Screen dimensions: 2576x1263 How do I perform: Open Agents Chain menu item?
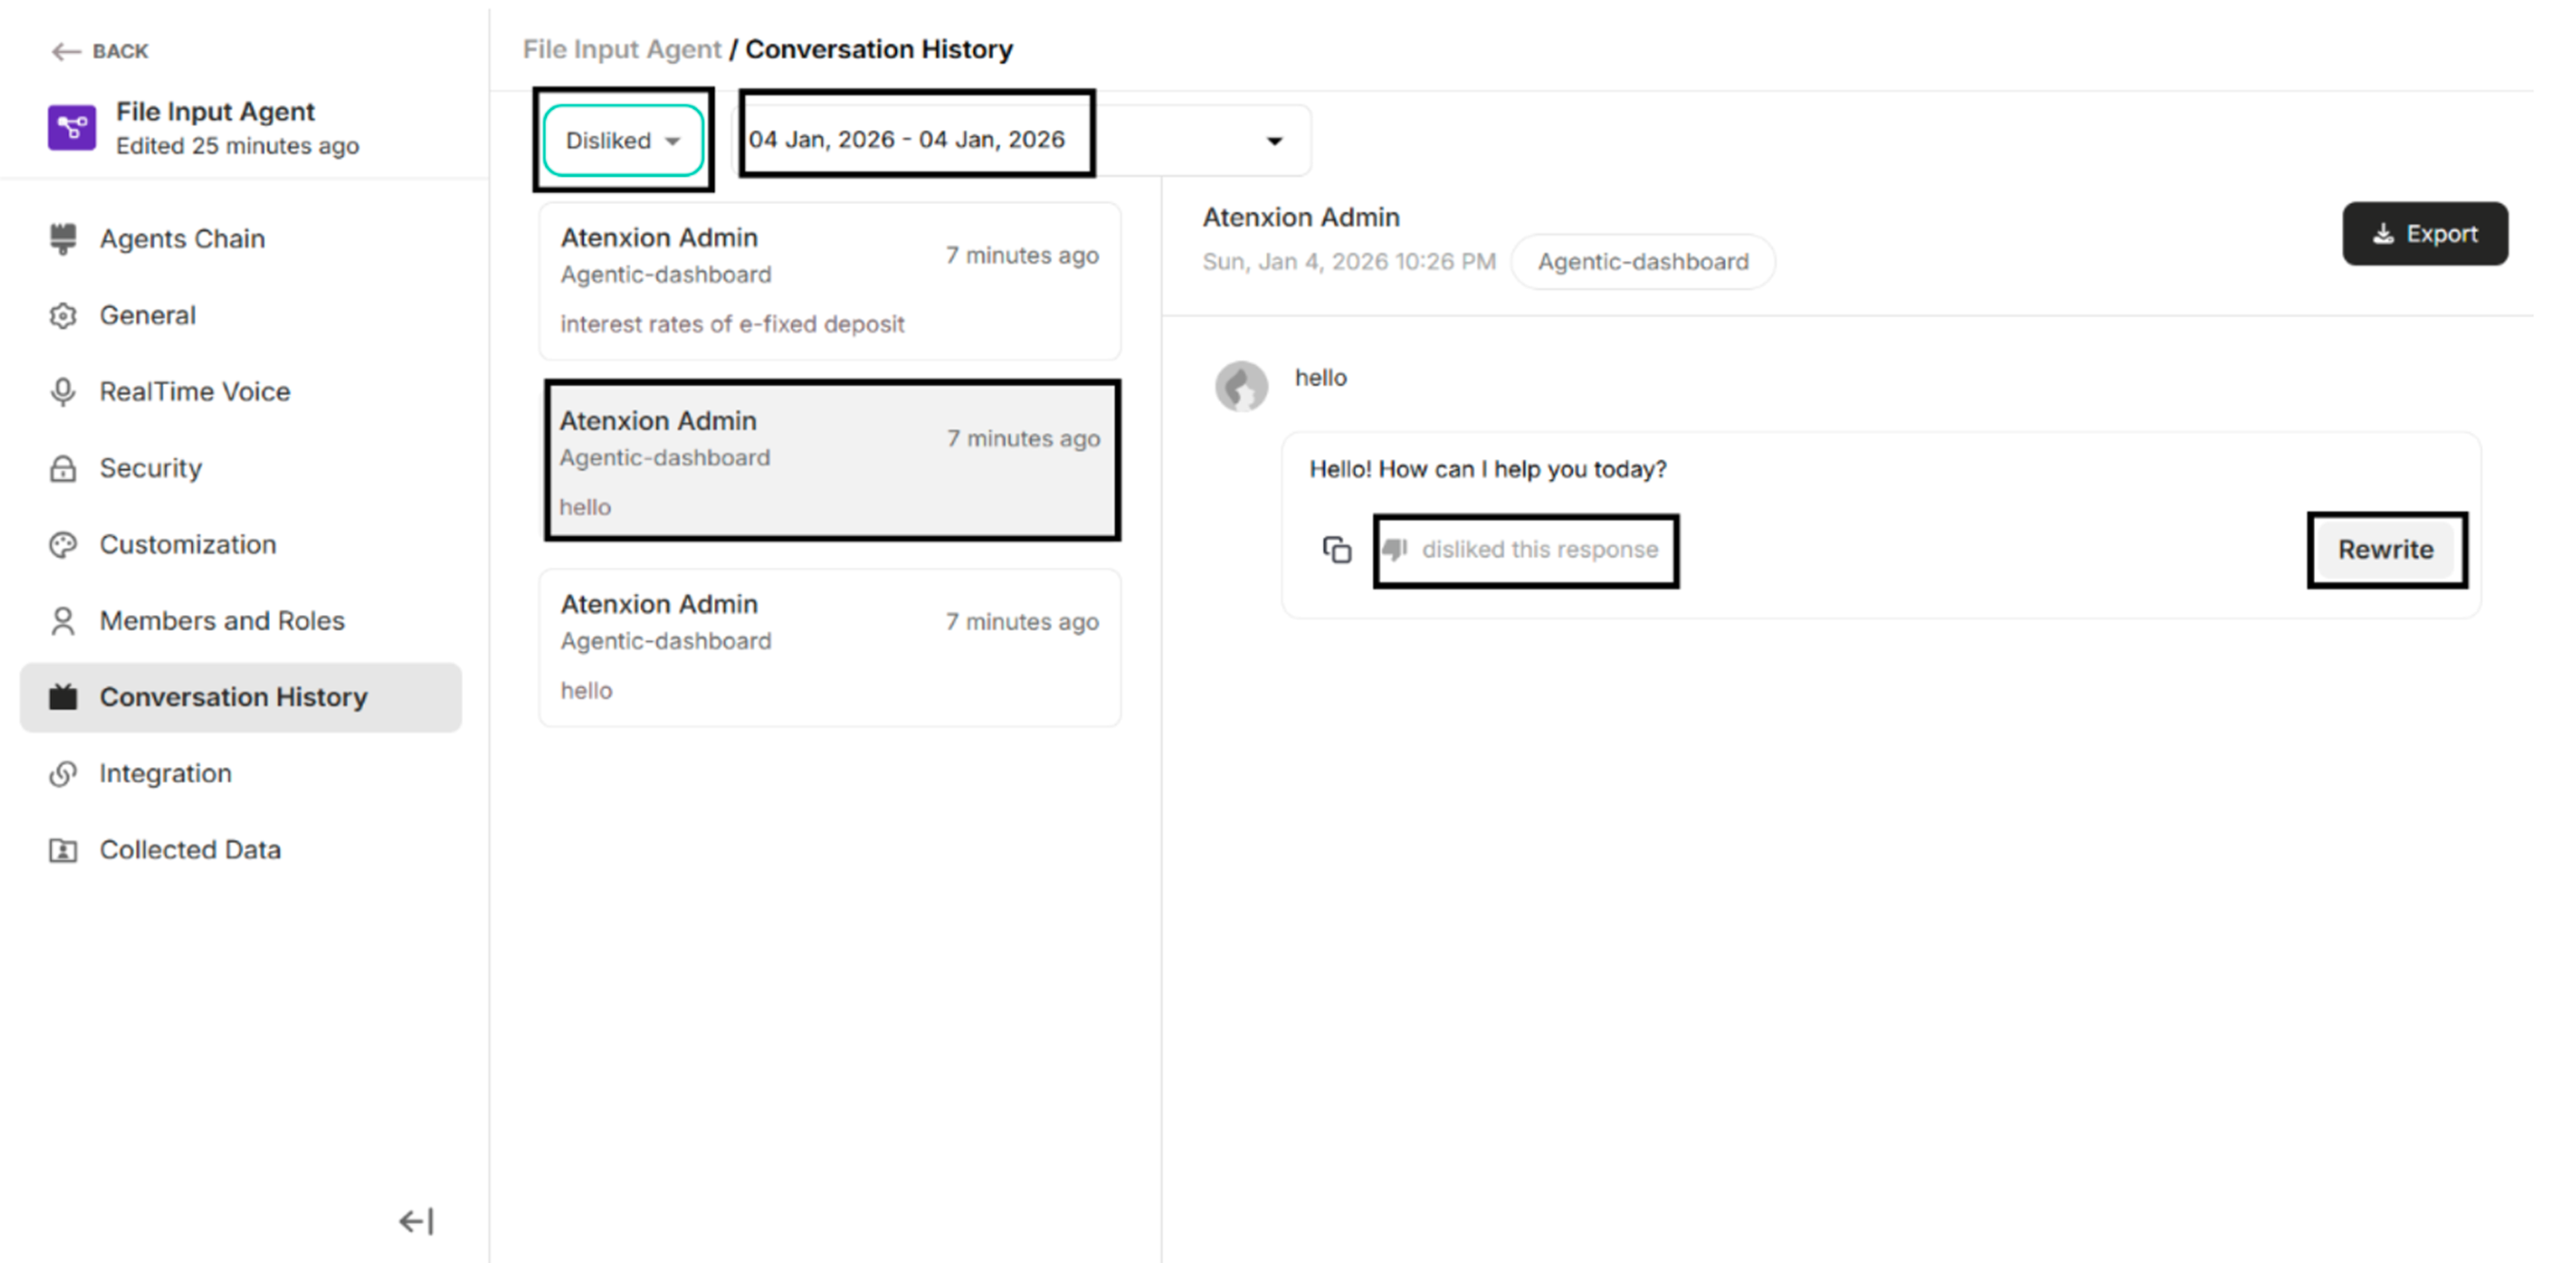(x=182, y=239)
